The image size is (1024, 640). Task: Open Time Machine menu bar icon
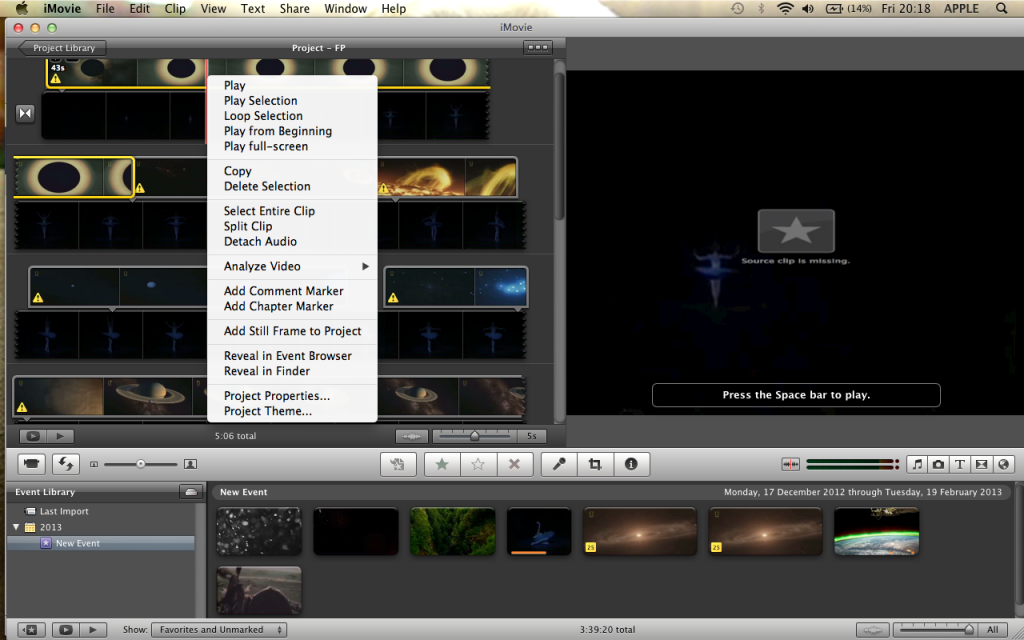point(737,8)
